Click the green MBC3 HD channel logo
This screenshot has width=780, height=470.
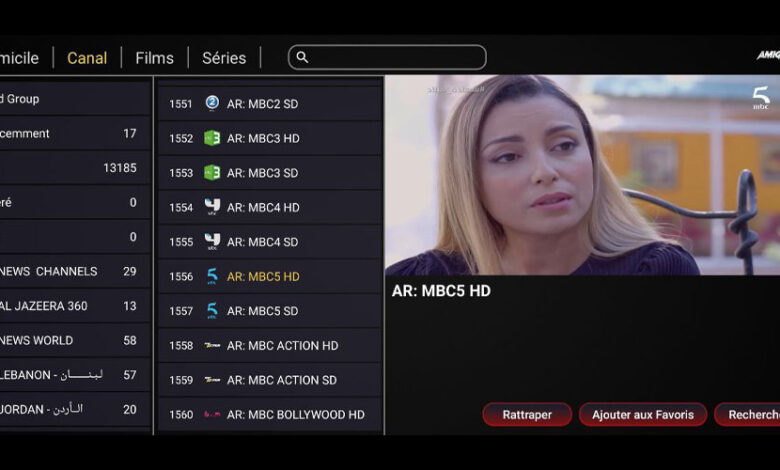click(x=212, y=138)
